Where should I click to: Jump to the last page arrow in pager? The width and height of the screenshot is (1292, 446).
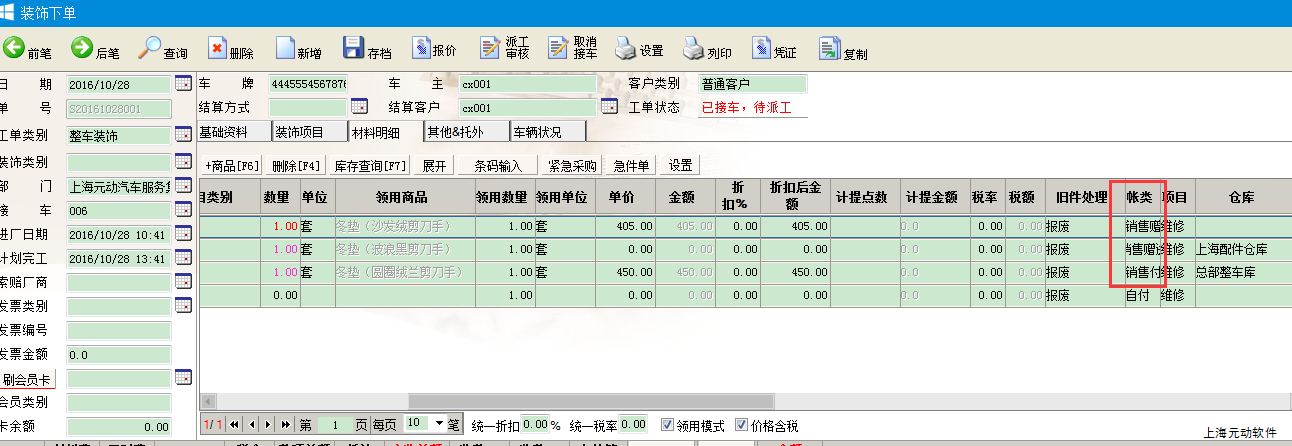point(286,425)
